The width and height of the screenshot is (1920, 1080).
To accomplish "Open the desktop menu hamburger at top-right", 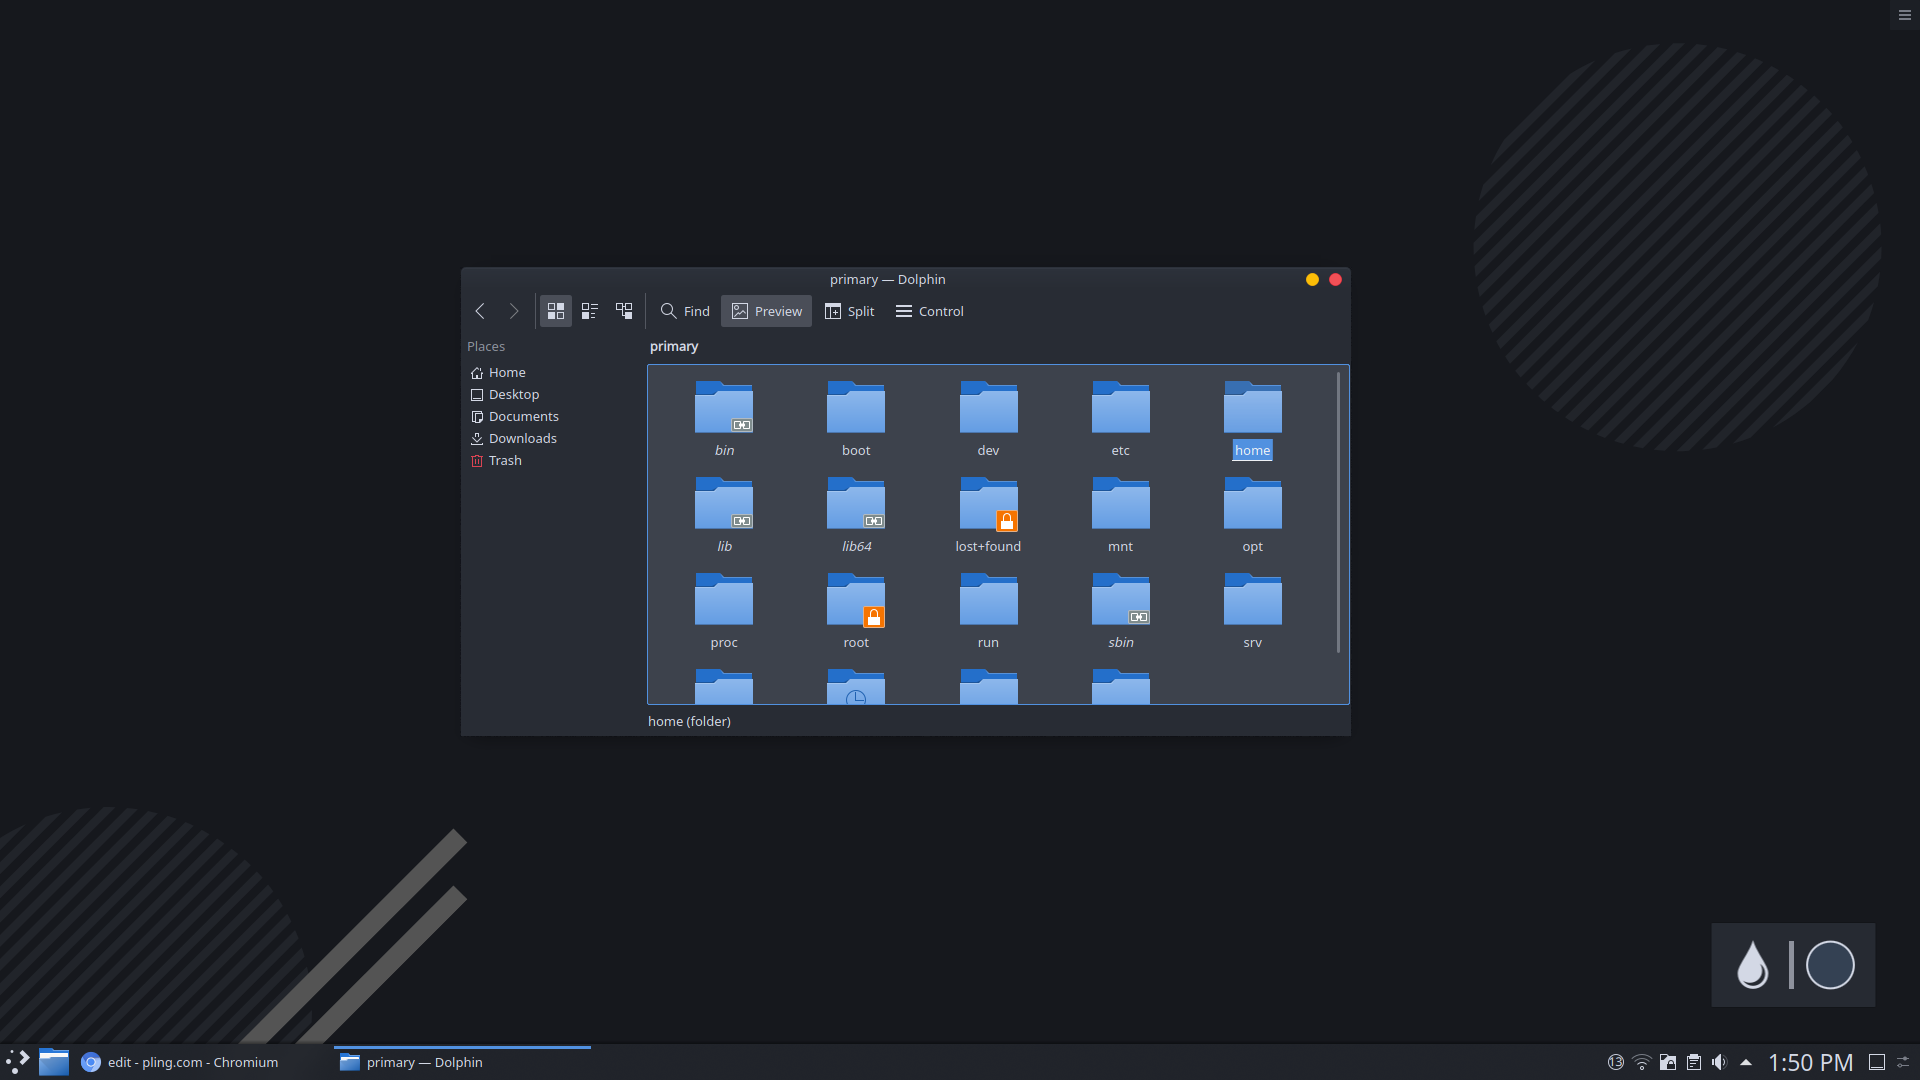I will (1905, 15).
